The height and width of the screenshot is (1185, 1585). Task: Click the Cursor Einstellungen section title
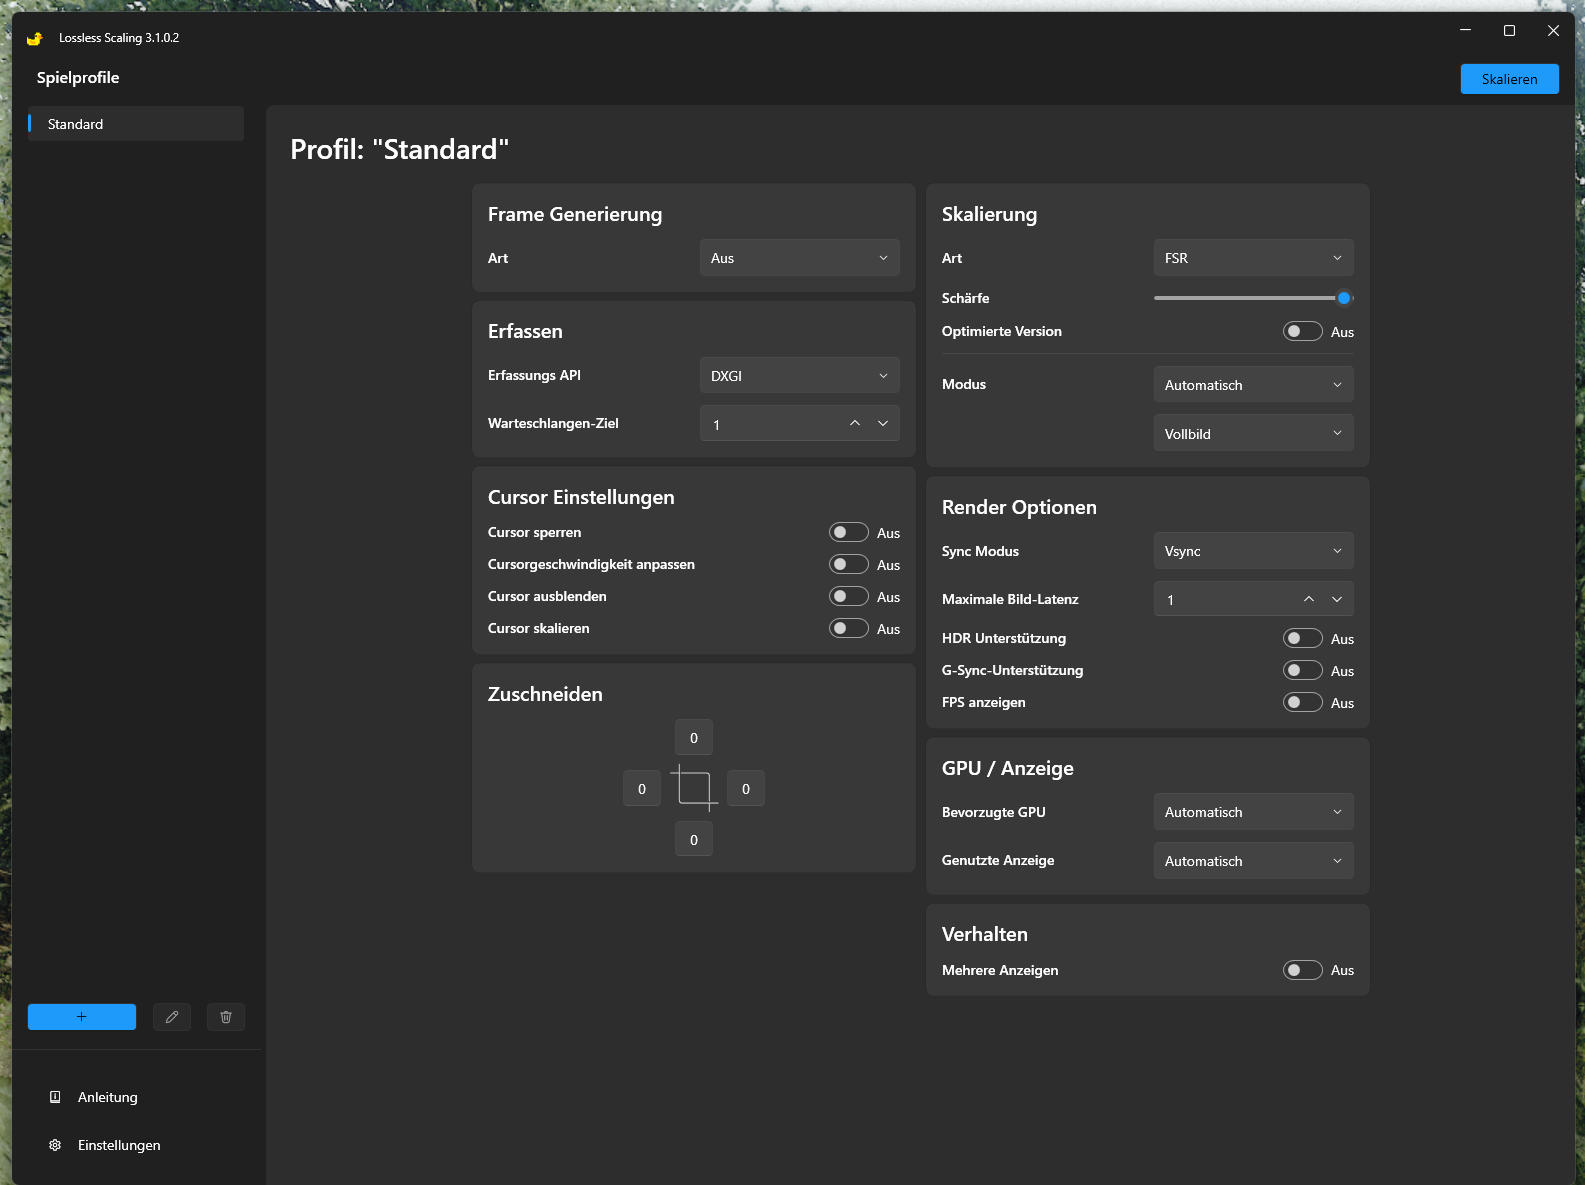[x=581, y=497]
